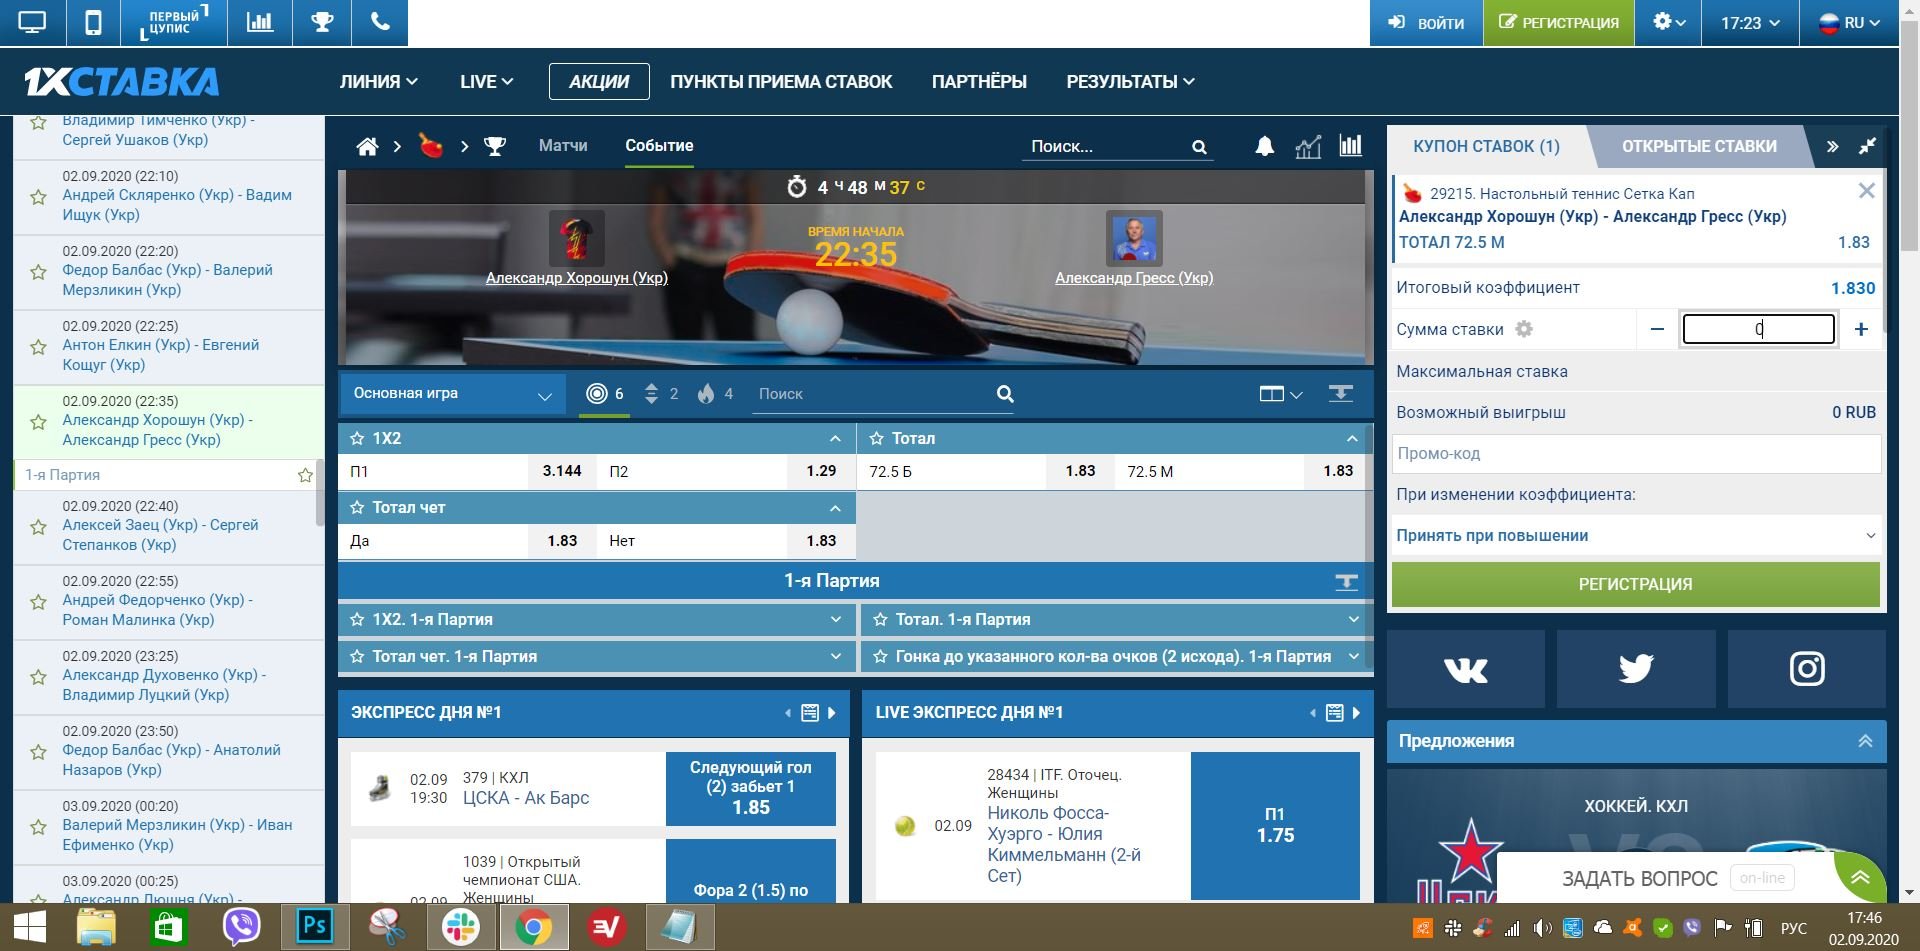Click the Промо-код input field

pos(1635,454)
